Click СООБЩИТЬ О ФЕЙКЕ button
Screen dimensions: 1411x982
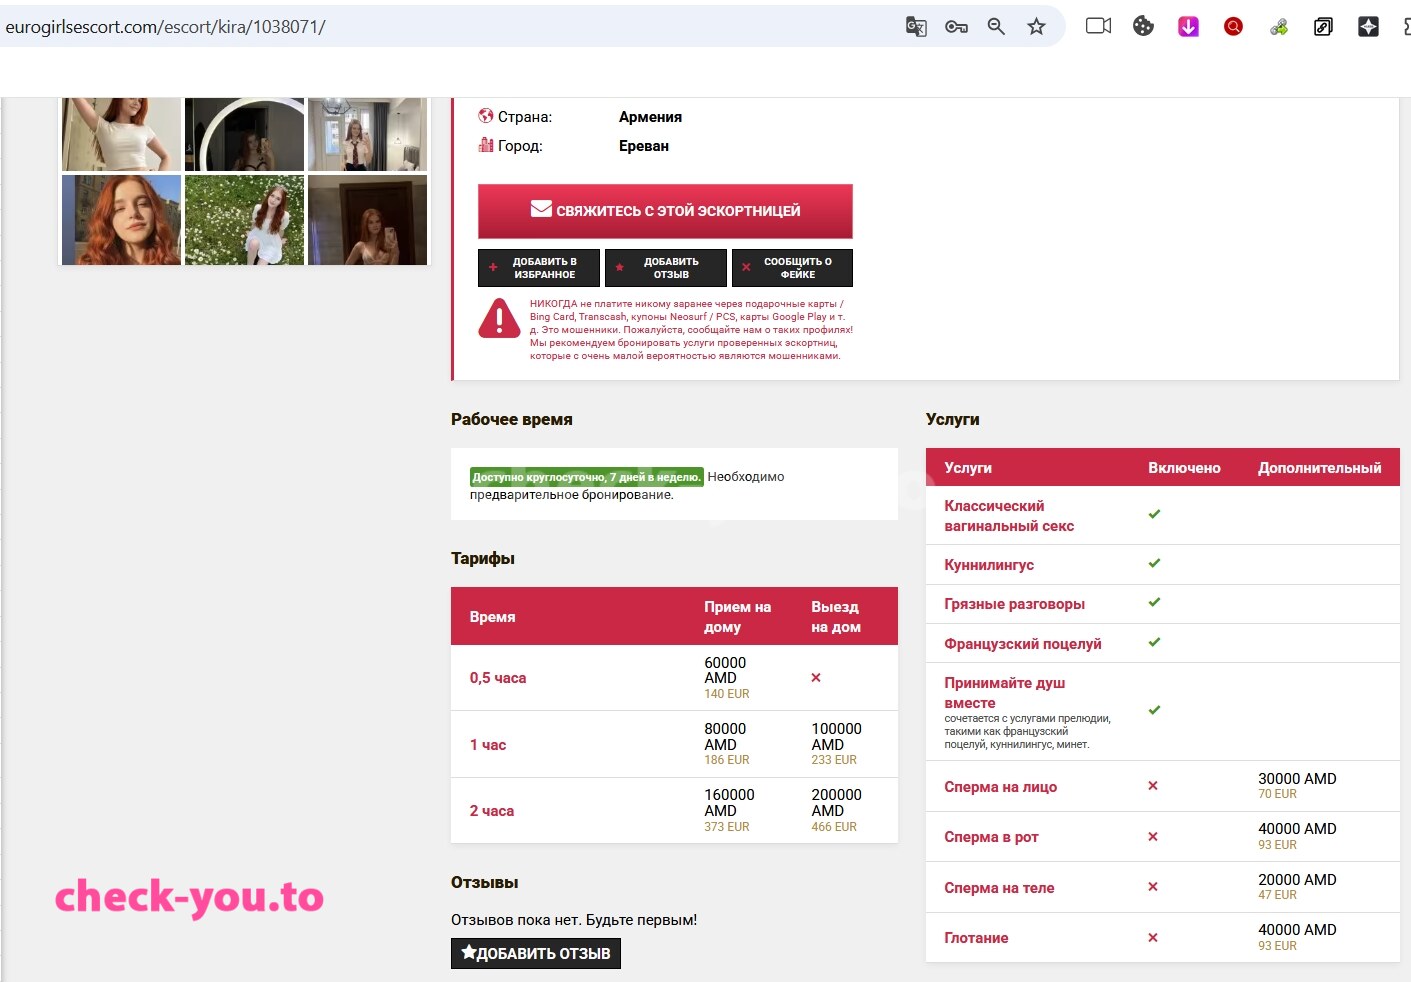(x=792, y=268)
